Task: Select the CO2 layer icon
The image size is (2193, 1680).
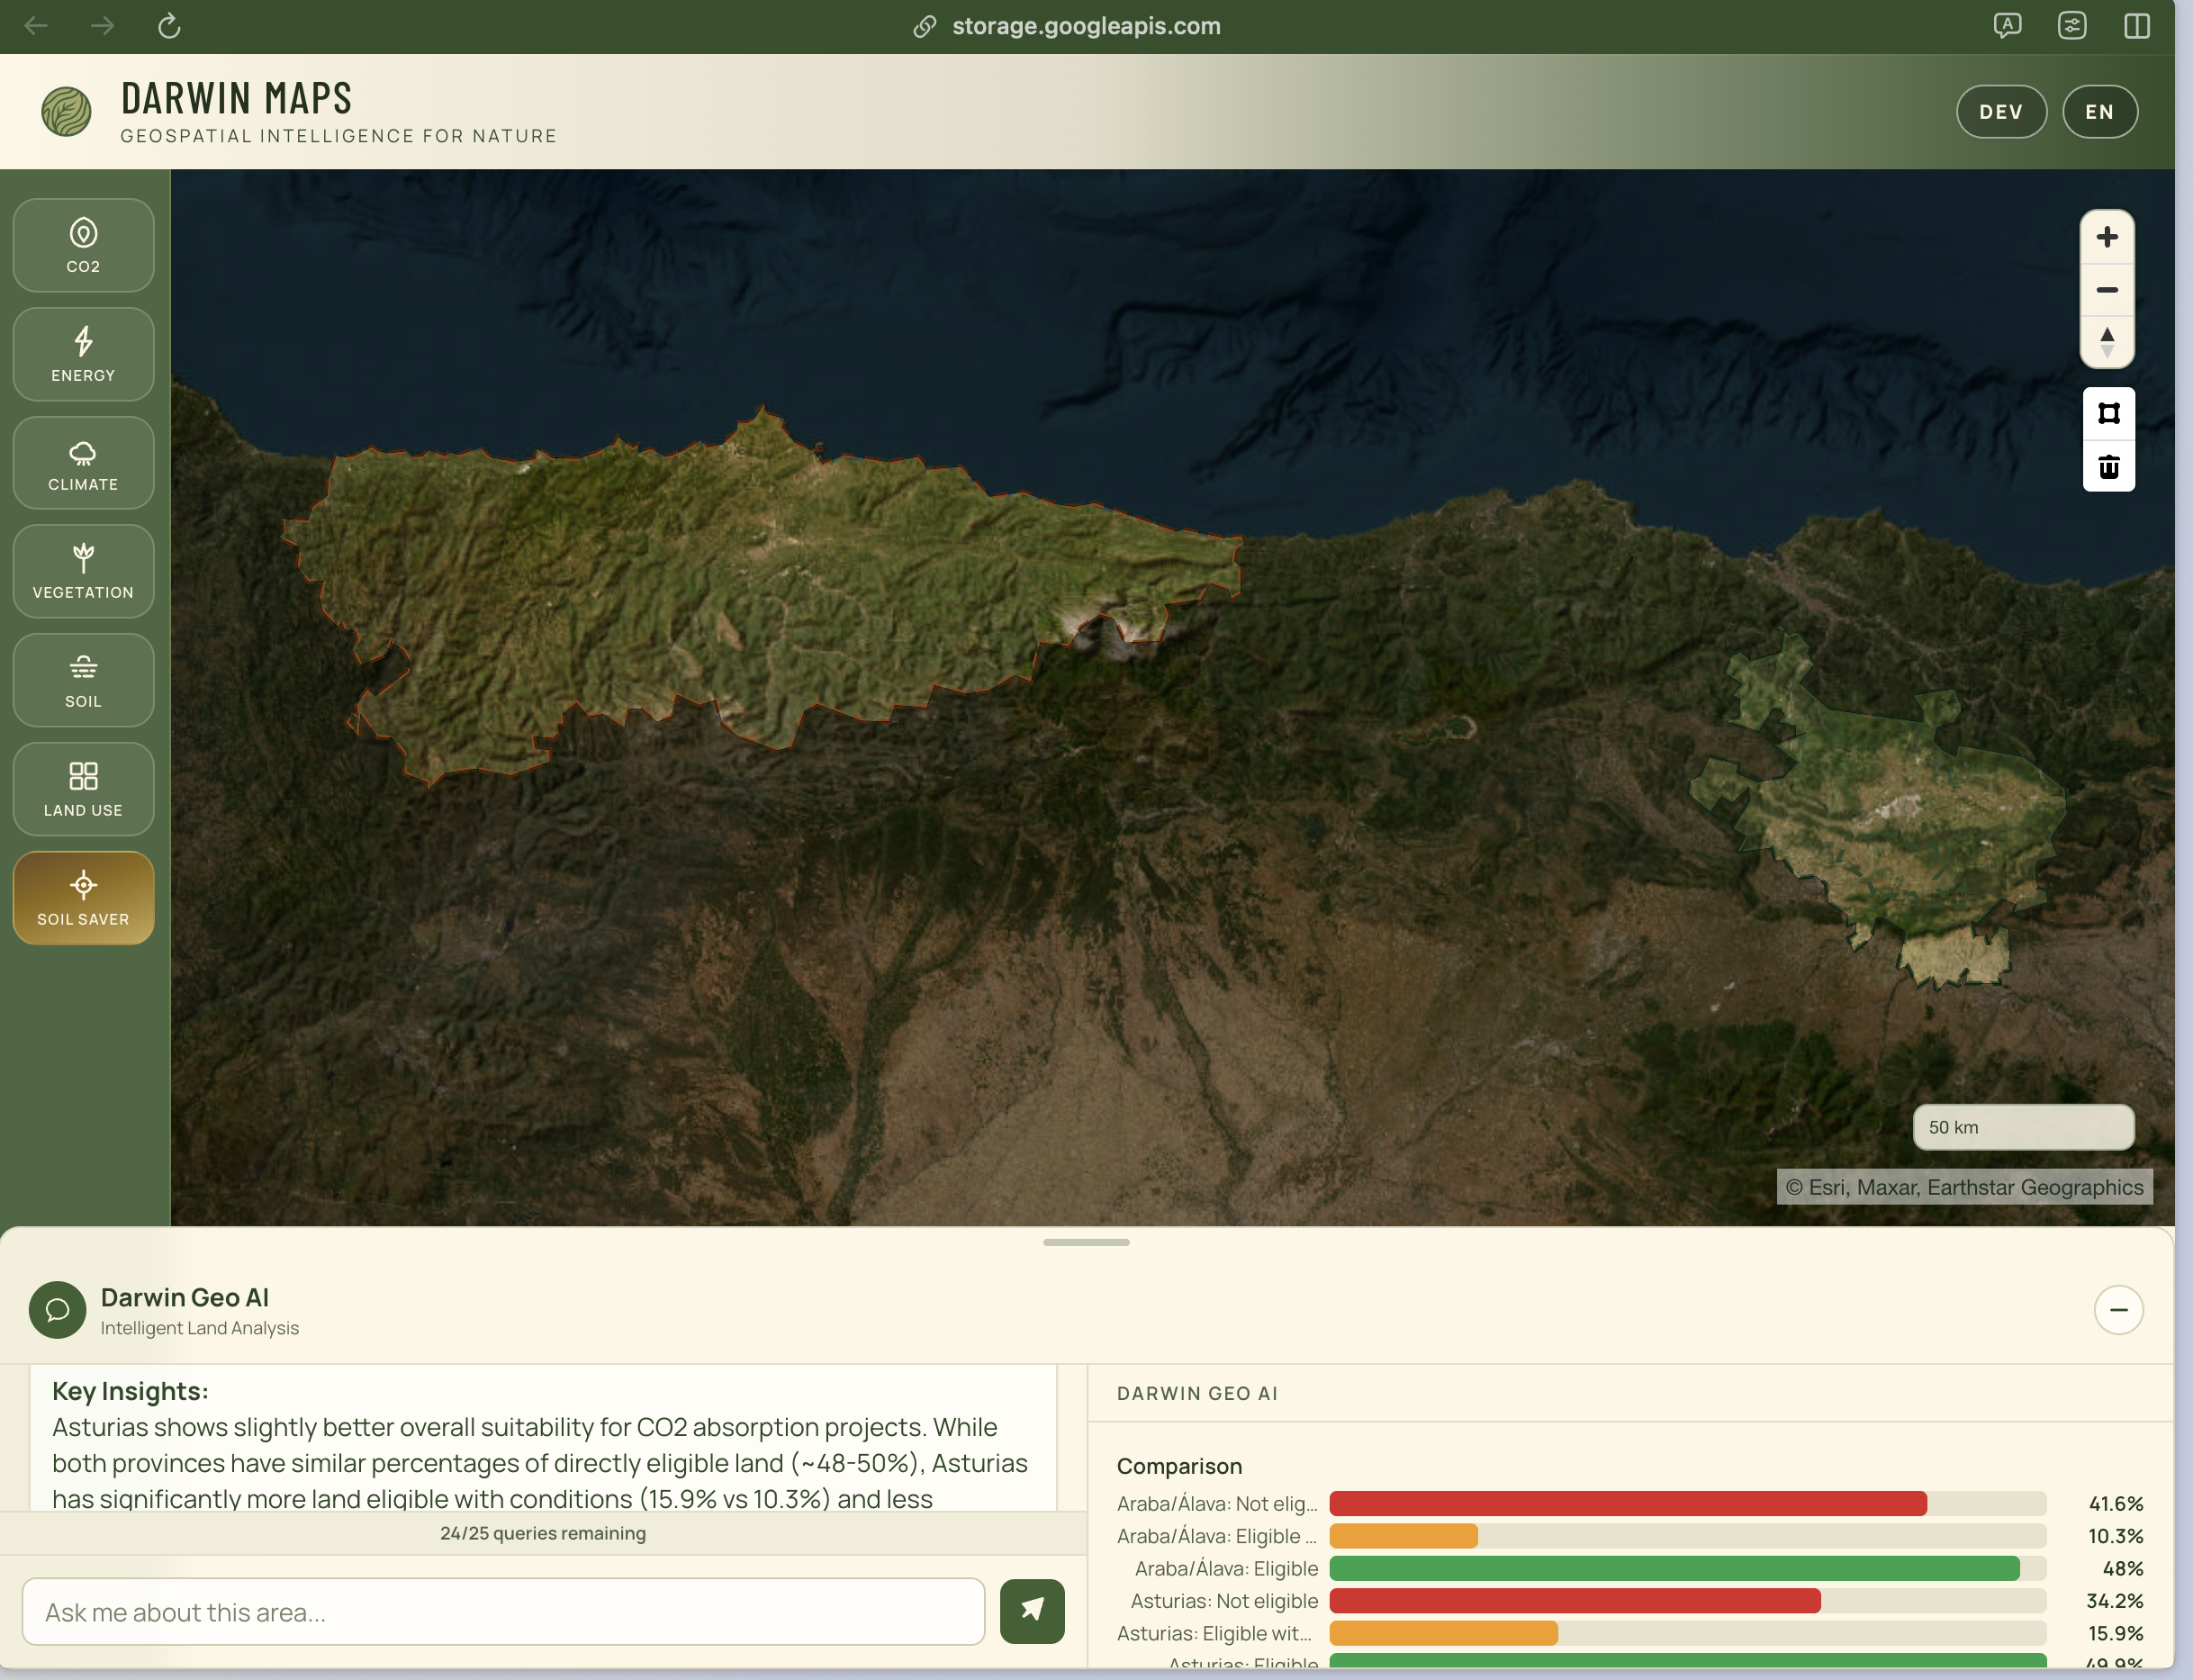Action: 83,245
